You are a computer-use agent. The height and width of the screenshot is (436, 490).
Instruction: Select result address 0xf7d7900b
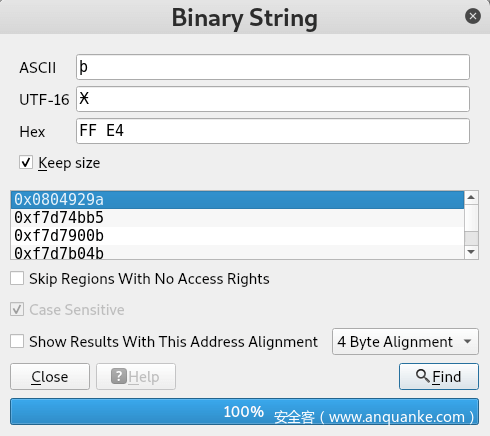tap(237, 236)
